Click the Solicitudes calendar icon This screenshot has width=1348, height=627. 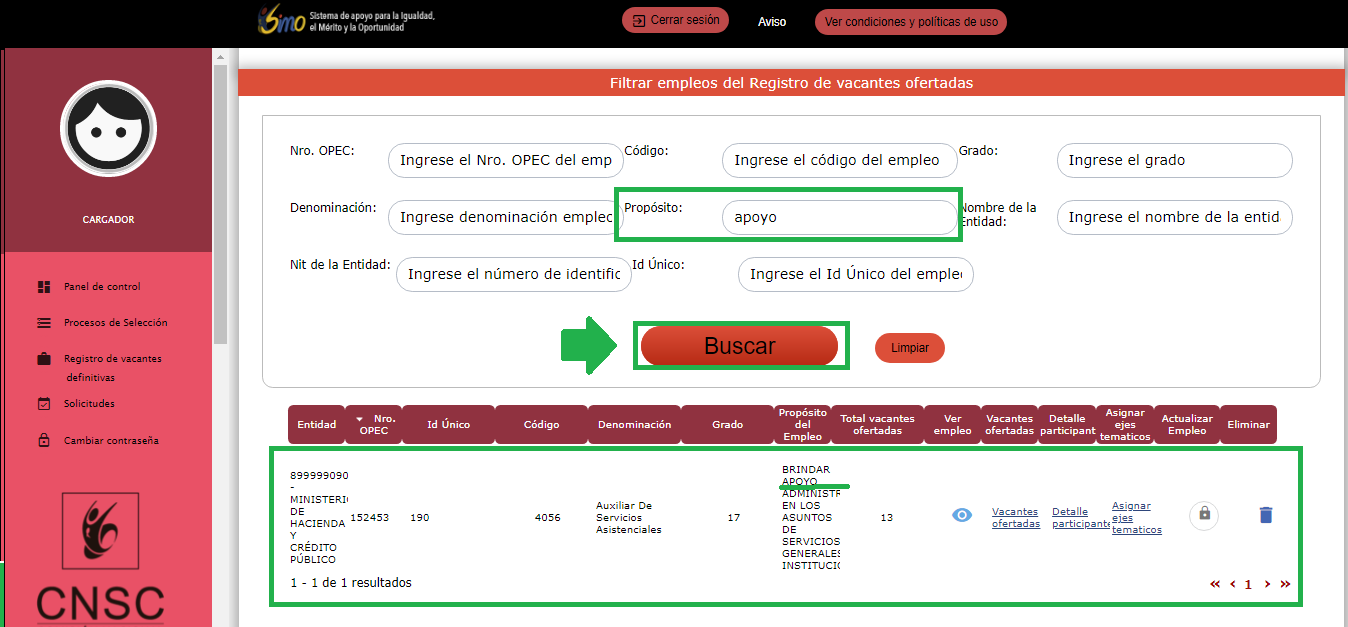click(x=44, y=404)
